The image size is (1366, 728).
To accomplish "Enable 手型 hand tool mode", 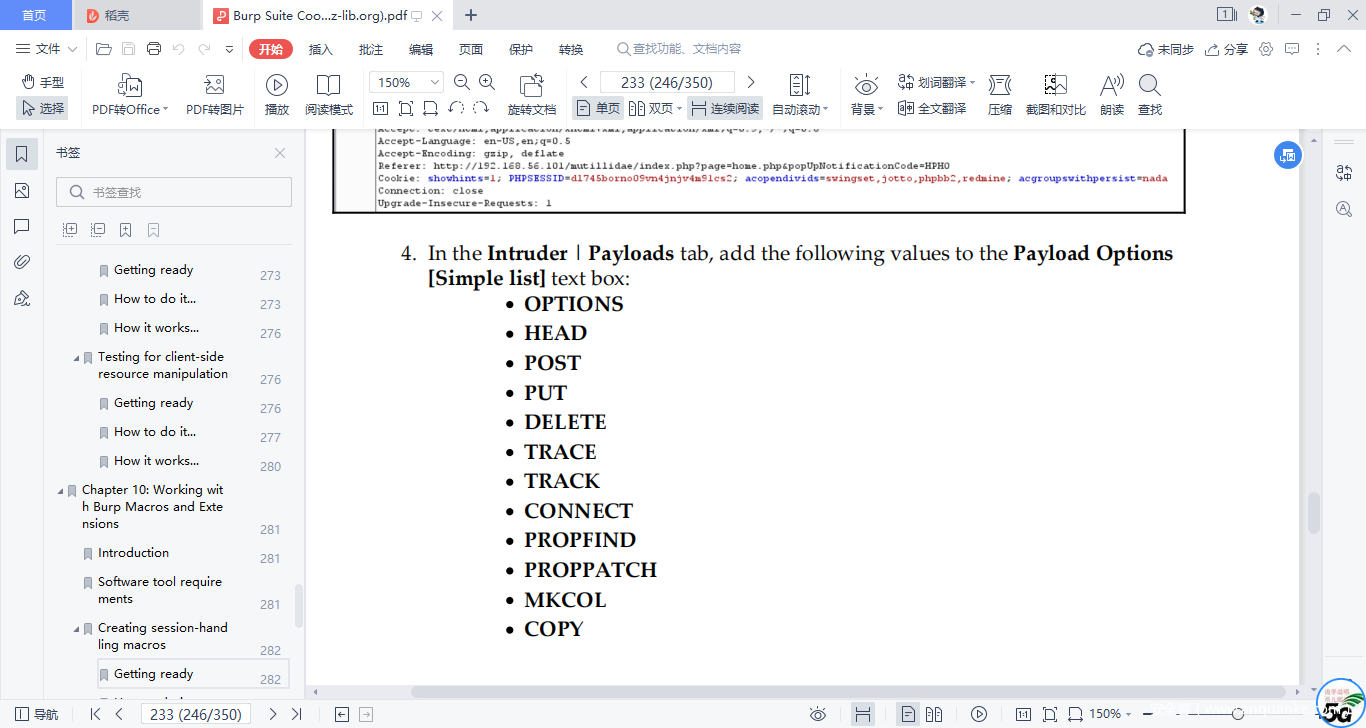I will click(x=42, y=82).
